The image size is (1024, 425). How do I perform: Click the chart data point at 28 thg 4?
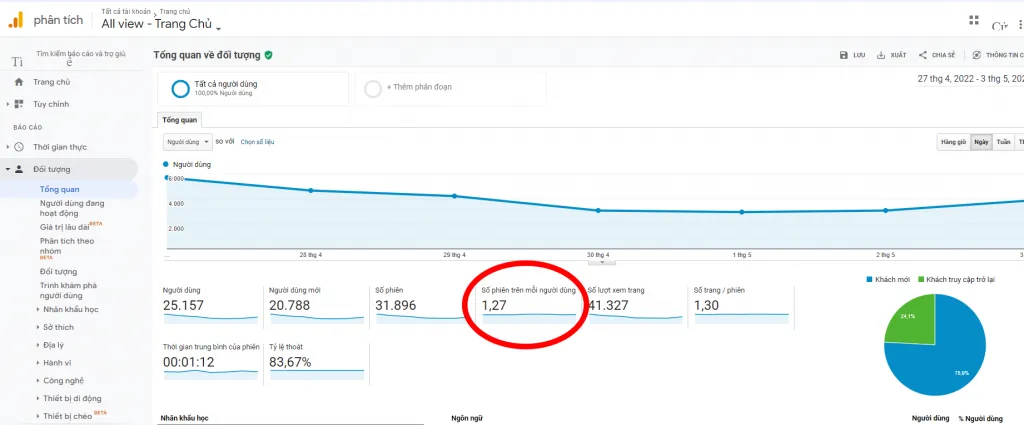[x=311, y=191]
